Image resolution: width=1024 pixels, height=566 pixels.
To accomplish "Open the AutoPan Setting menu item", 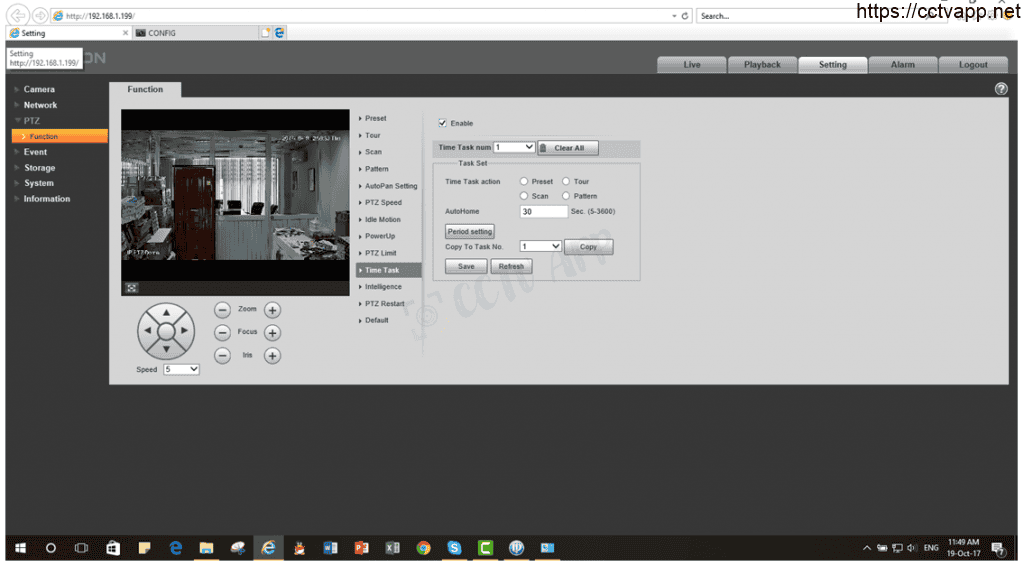I will coord(390,186).
